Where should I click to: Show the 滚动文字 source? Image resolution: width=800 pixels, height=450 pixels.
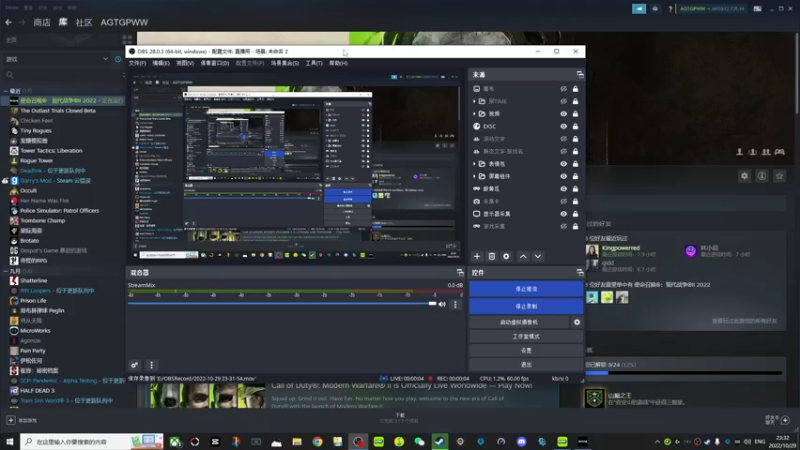(x=563, y=139)
